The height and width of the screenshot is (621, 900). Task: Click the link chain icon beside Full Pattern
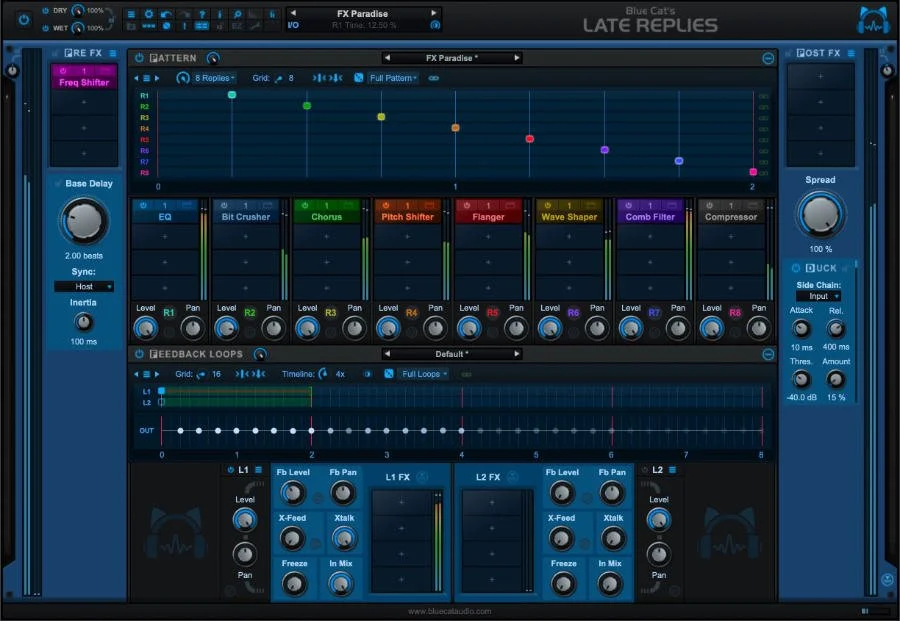click(433, 78)
